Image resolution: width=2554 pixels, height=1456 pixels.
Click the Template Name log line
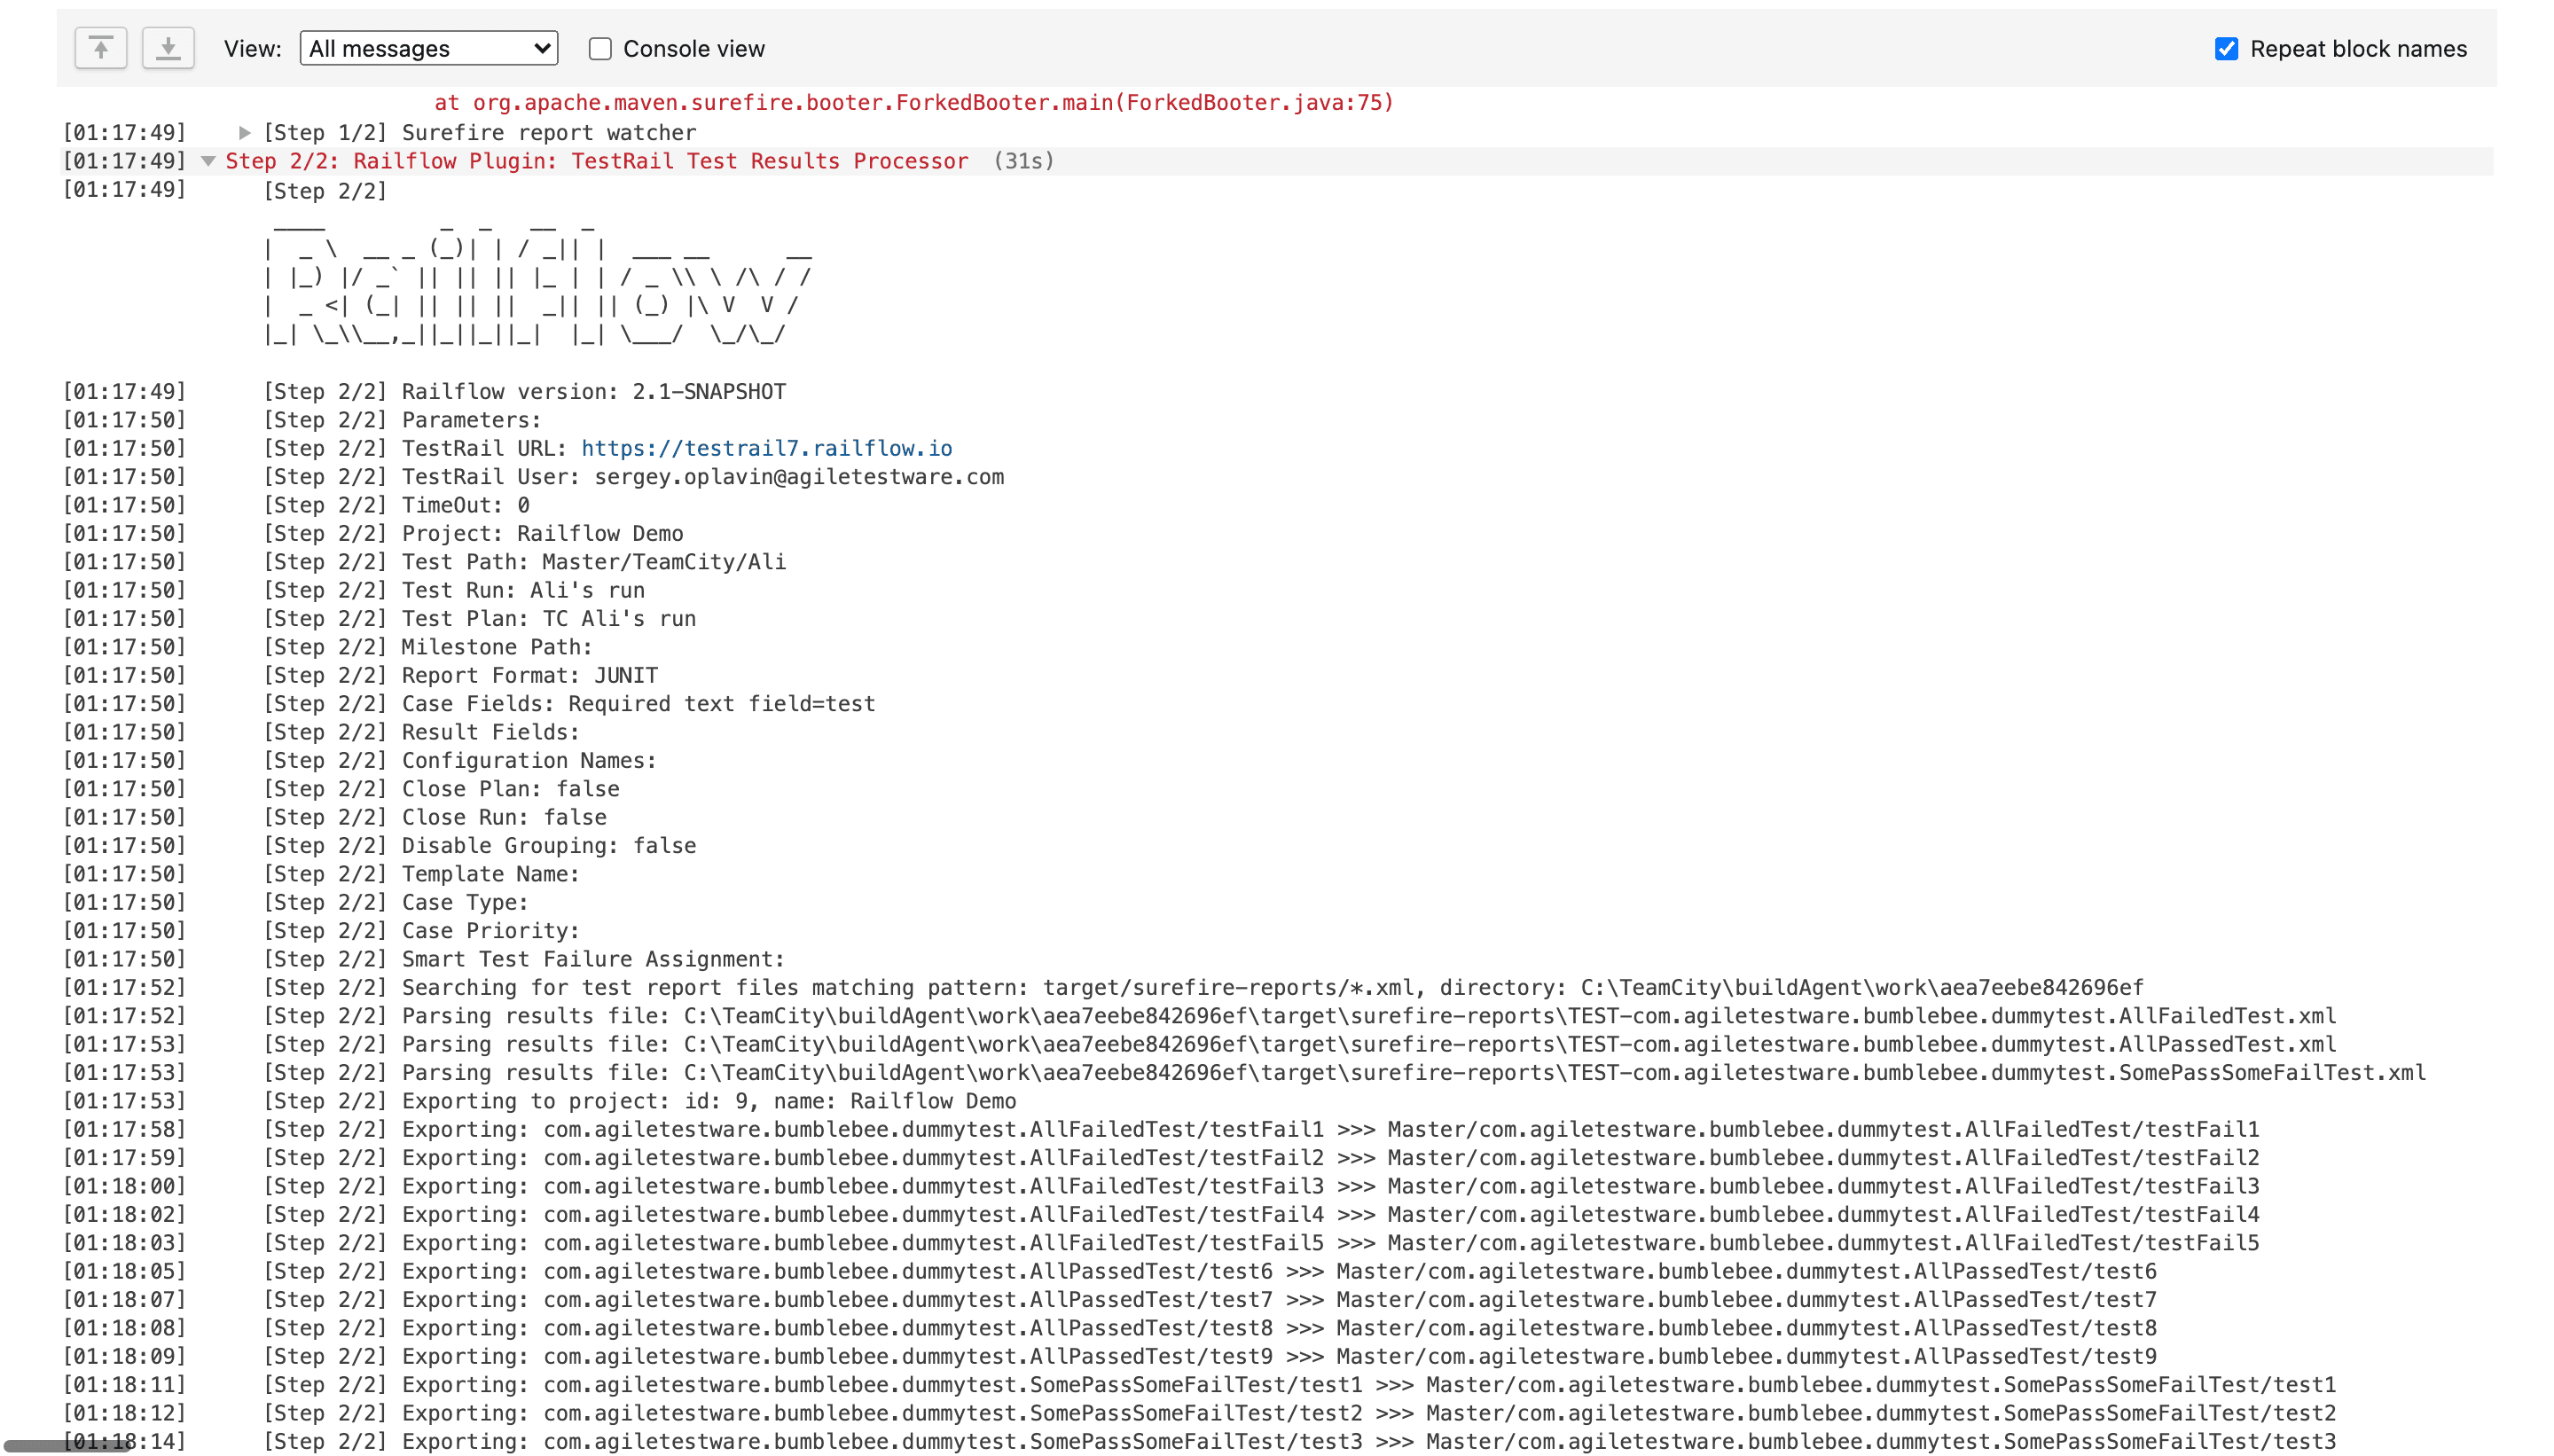coord(490,874)
